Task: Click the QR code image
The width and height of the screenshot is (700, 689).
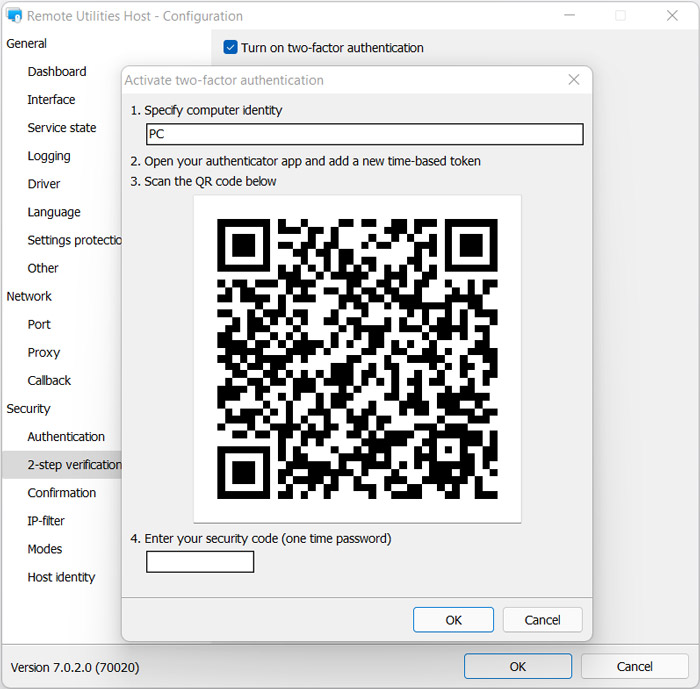Action: point(357,359)
